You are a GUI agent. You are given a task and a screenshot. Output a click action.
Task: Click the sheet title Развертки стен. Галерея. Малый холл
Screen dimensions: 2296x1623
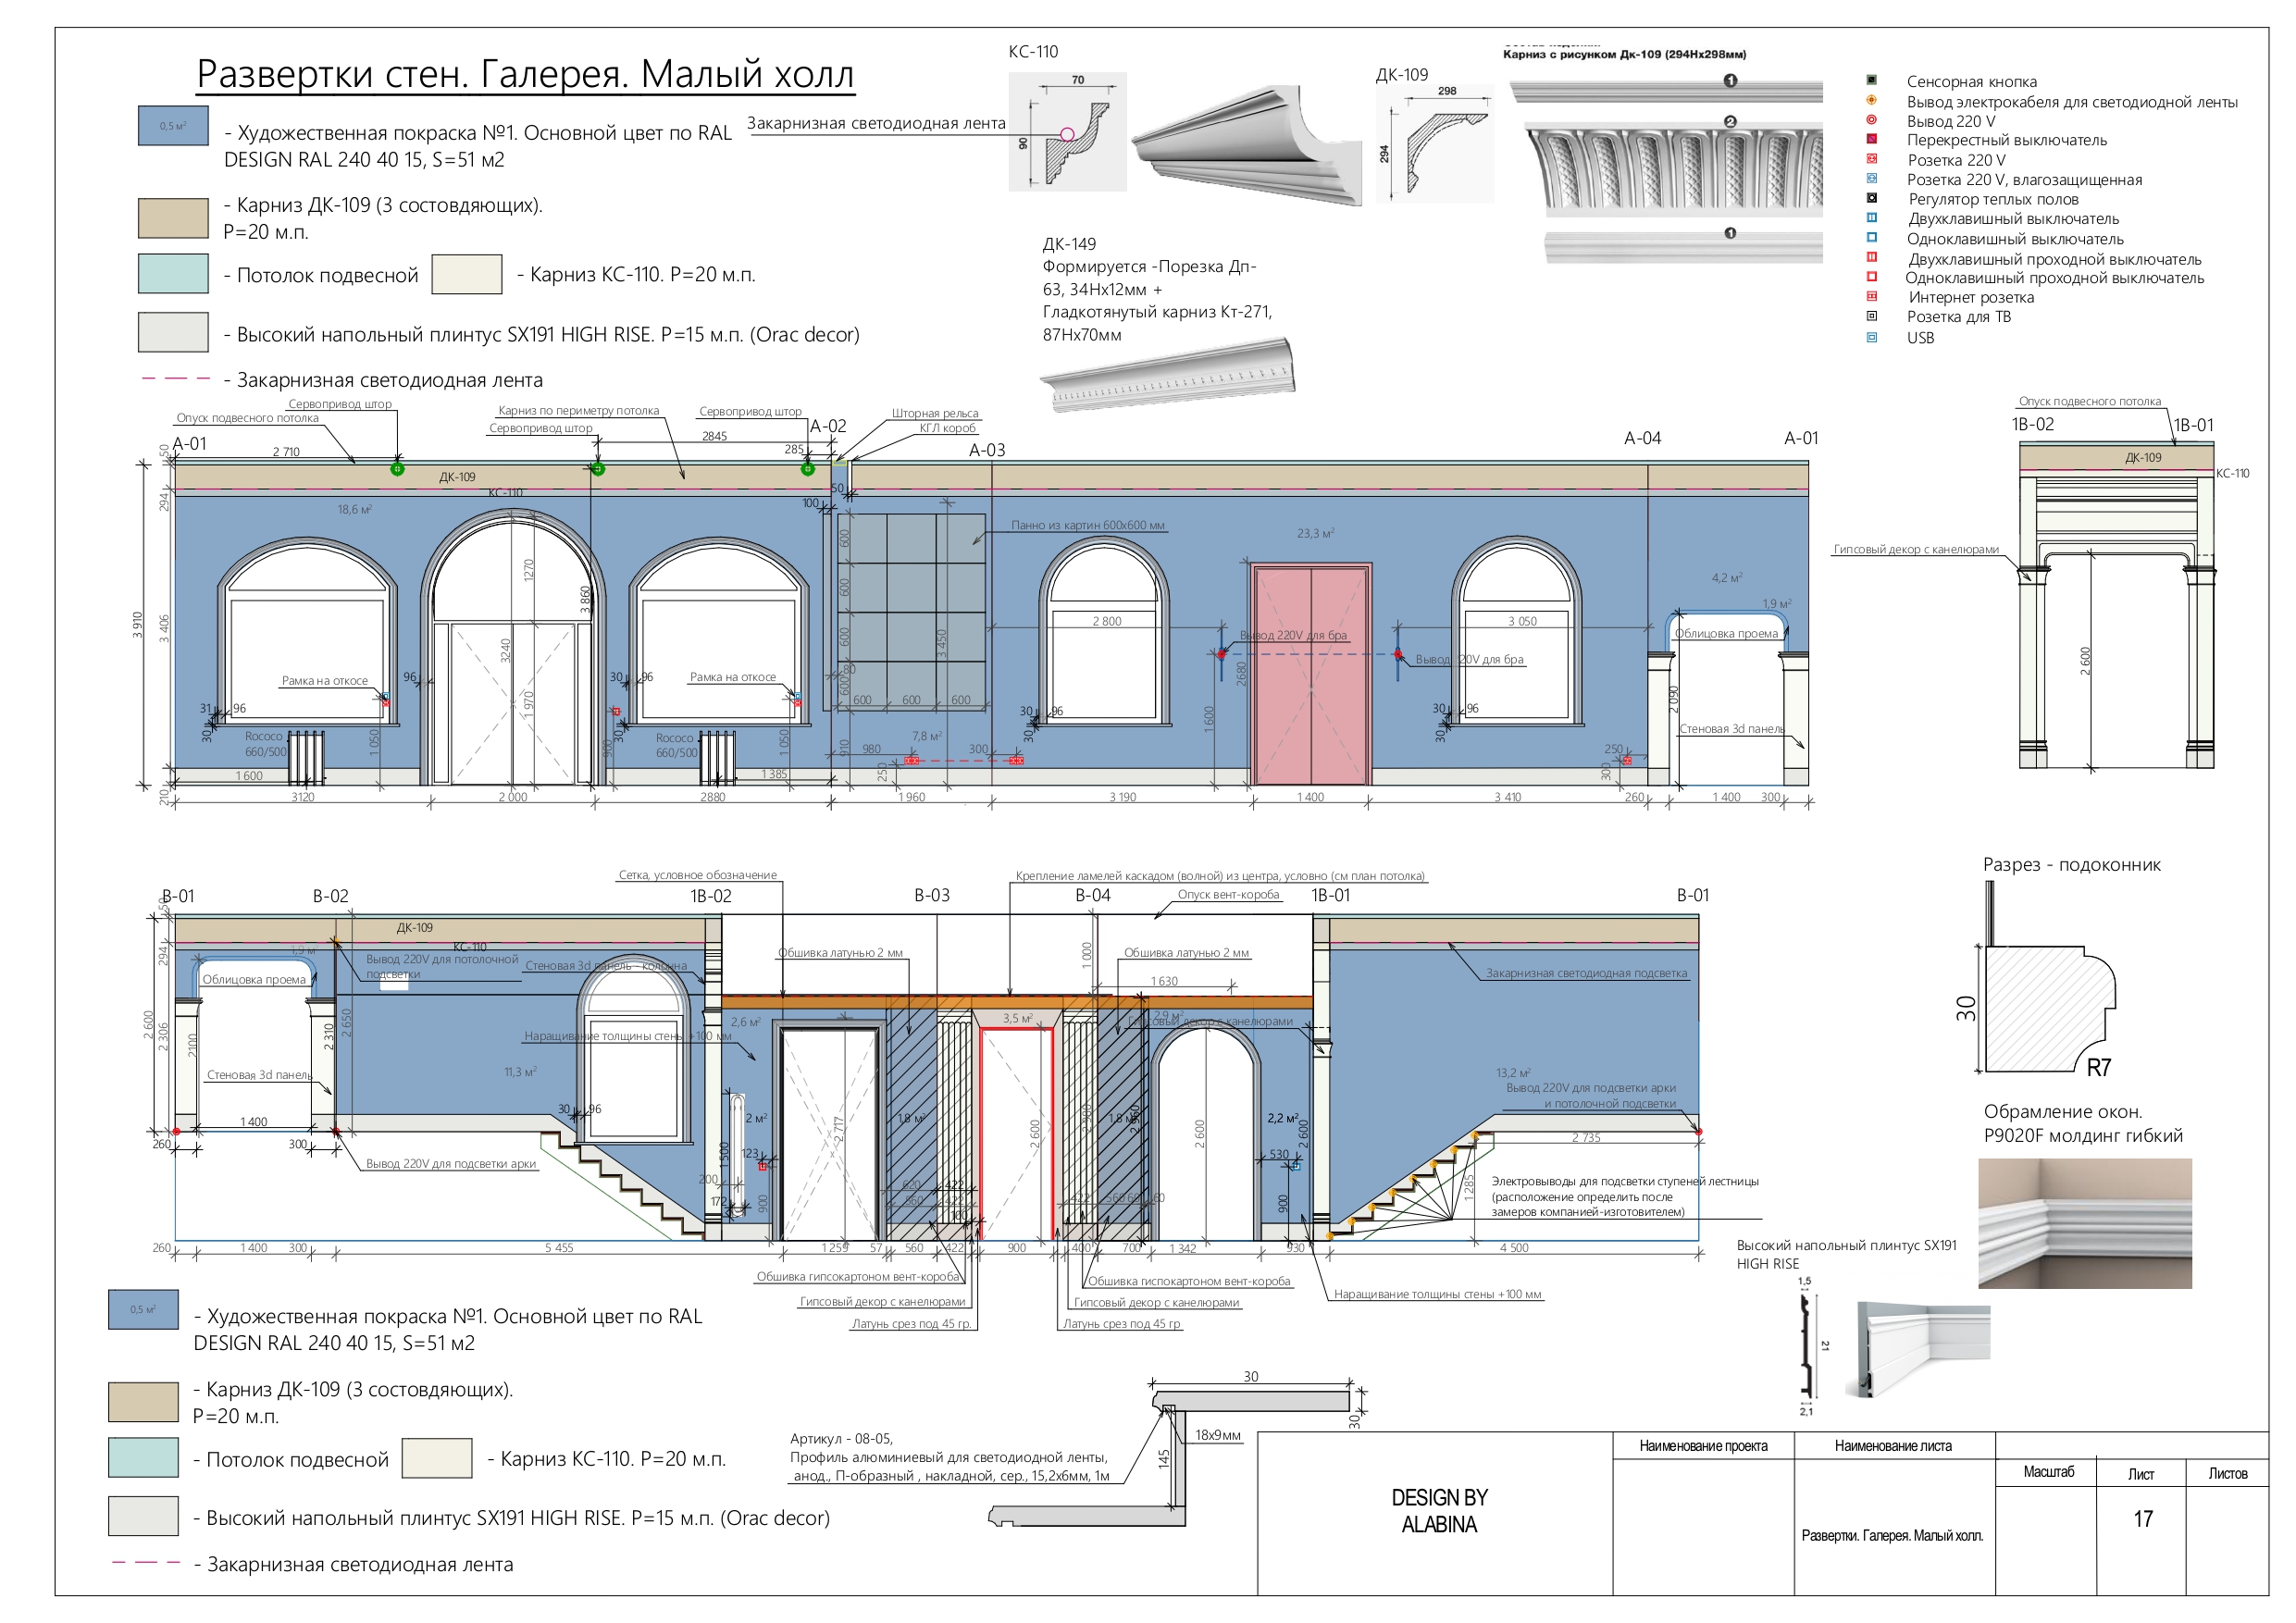click(x=525, y=74)
